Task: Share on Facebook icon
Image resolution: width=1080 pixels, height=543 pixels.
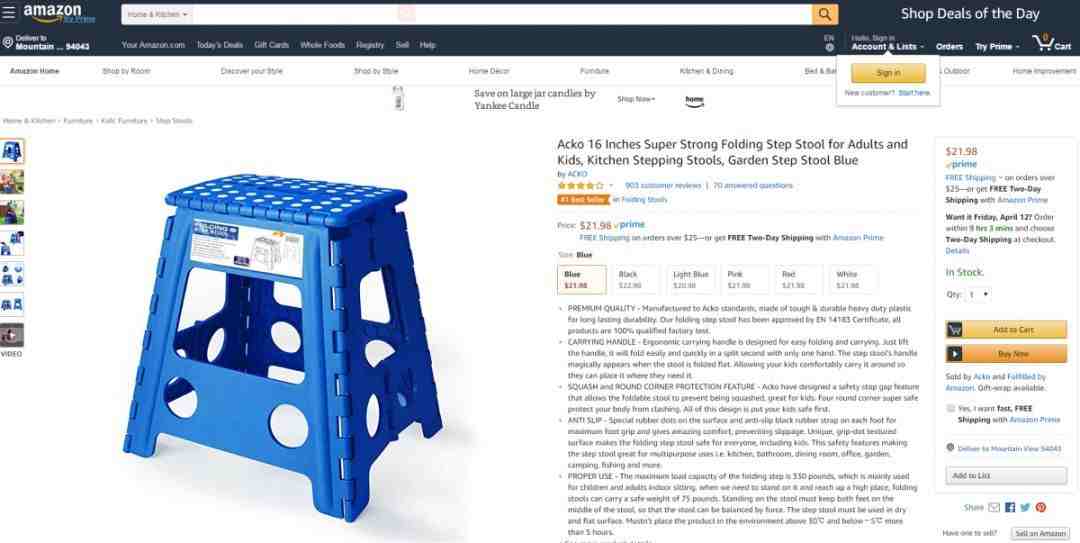Action: 1010,507
